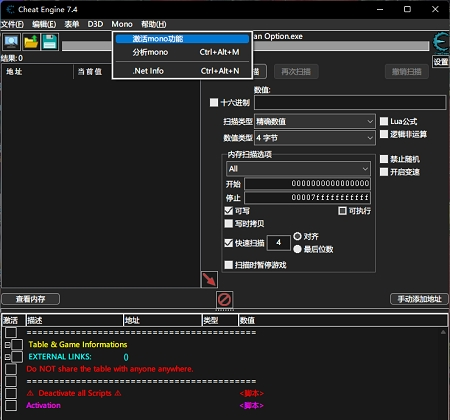
Task: Open the D3D menu
Action: tap(95, 24)
